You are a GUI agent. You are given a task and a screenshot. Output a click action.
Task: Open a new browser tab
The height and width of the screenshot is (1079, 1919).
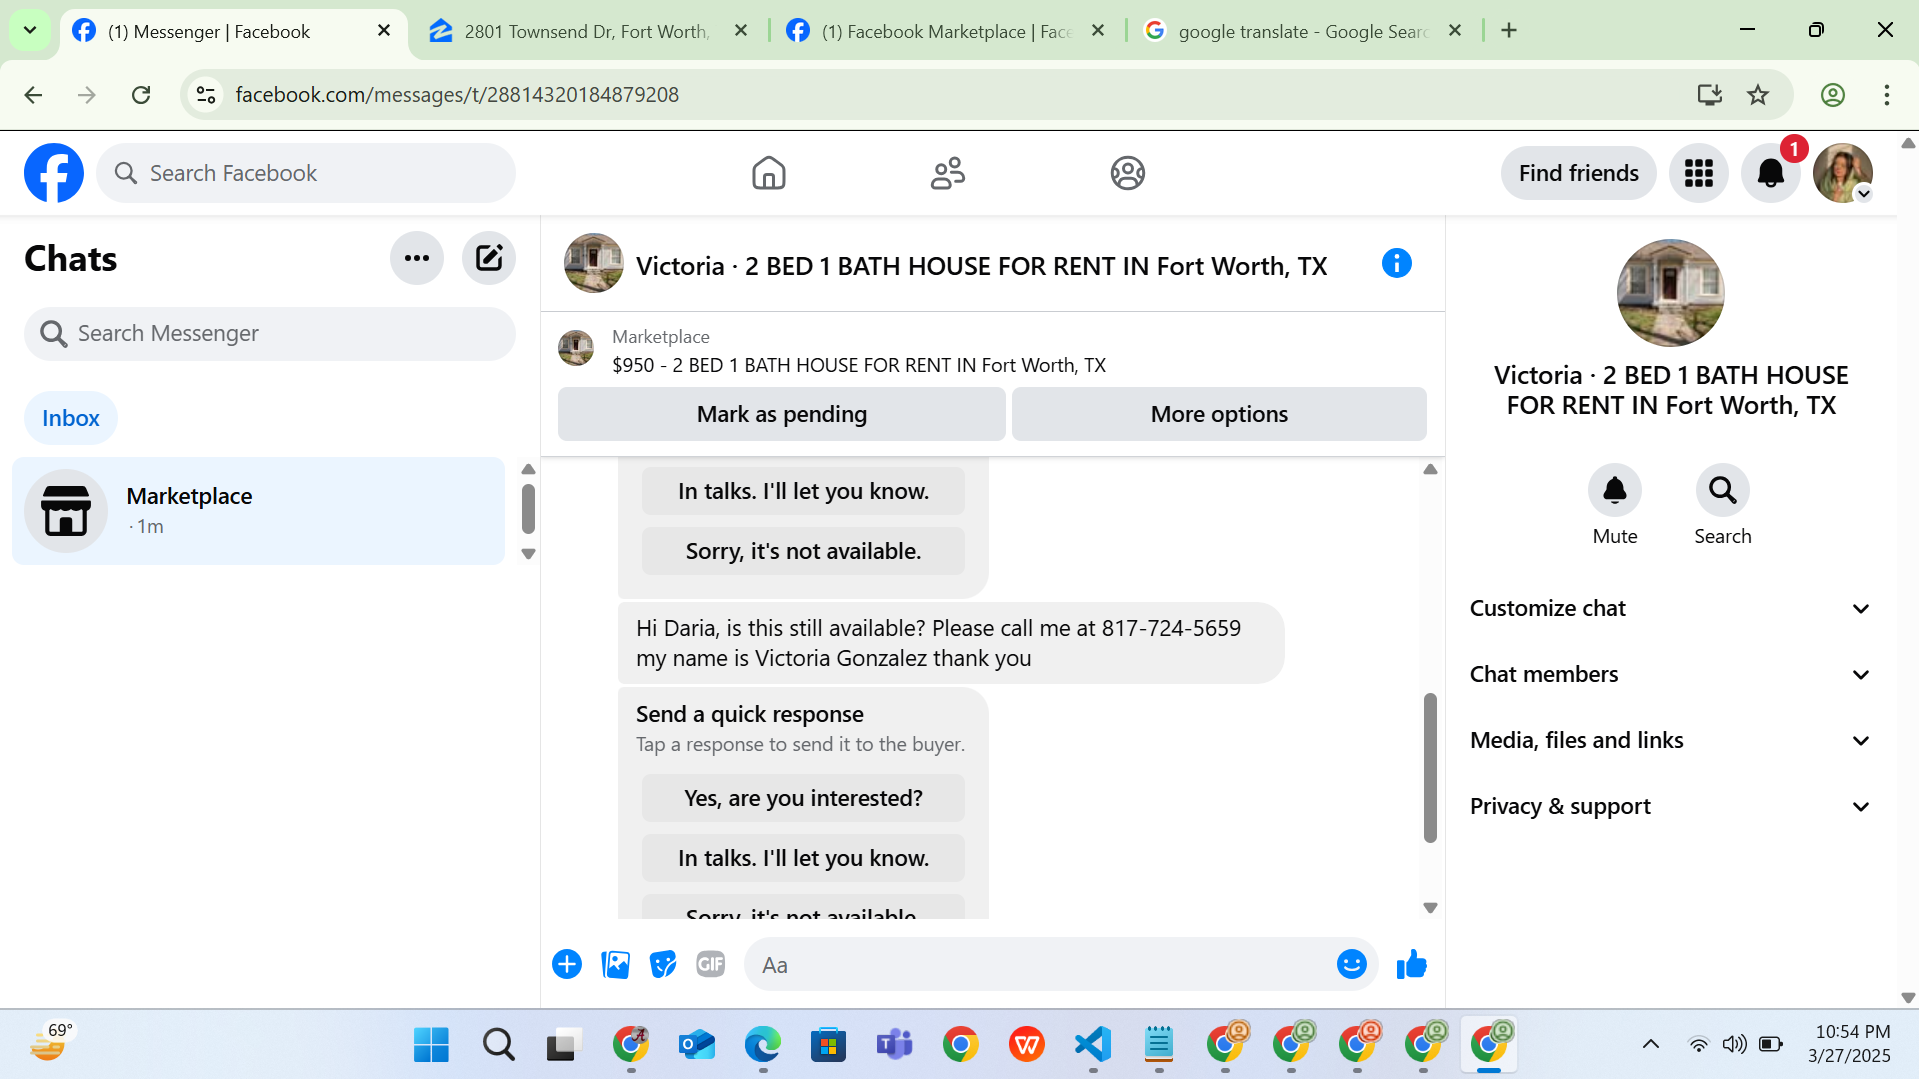coord(1509,31)
